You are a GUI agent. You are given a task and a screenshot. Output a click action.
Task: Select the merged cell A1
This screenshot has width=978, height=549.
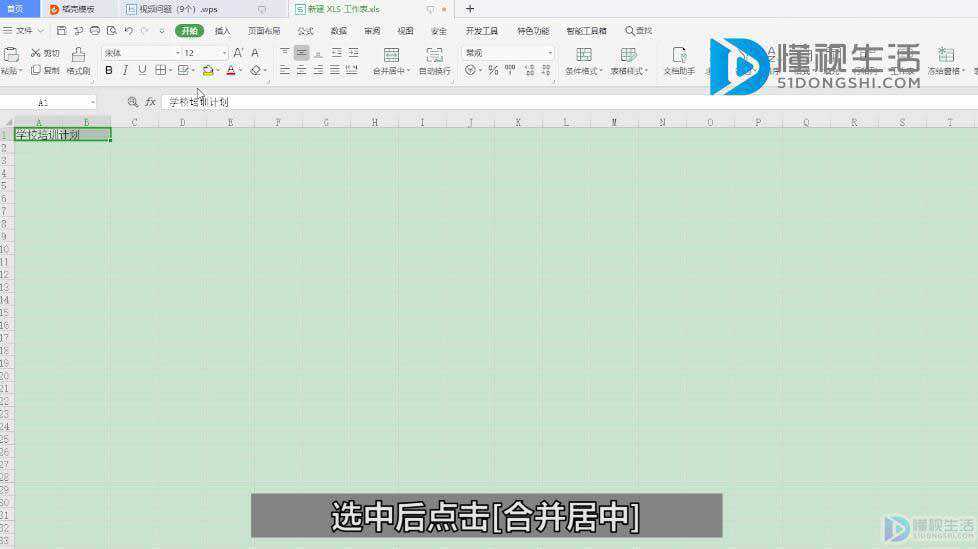(62, 134)
